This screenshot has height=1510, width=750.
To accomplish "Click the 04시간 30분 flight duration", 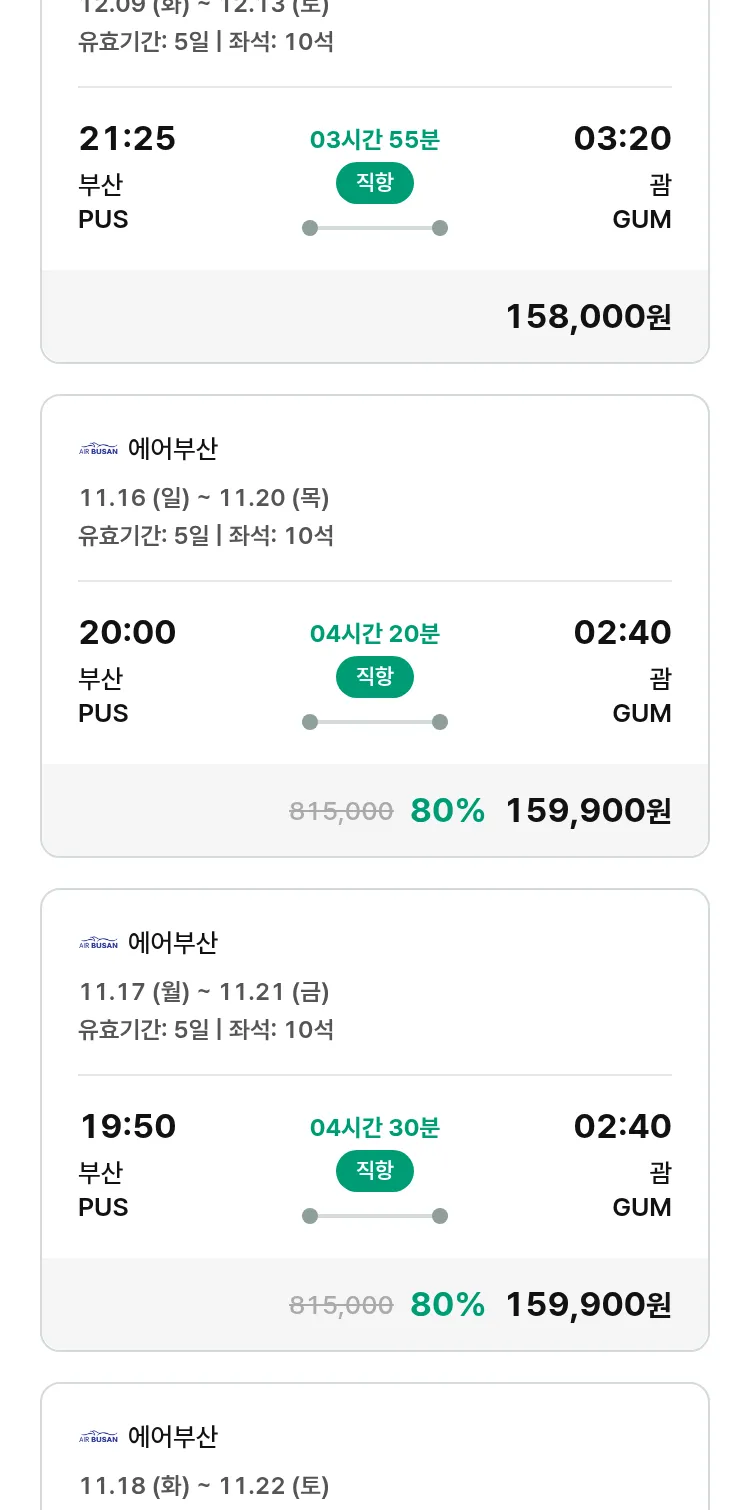I will click(375, 1127).
